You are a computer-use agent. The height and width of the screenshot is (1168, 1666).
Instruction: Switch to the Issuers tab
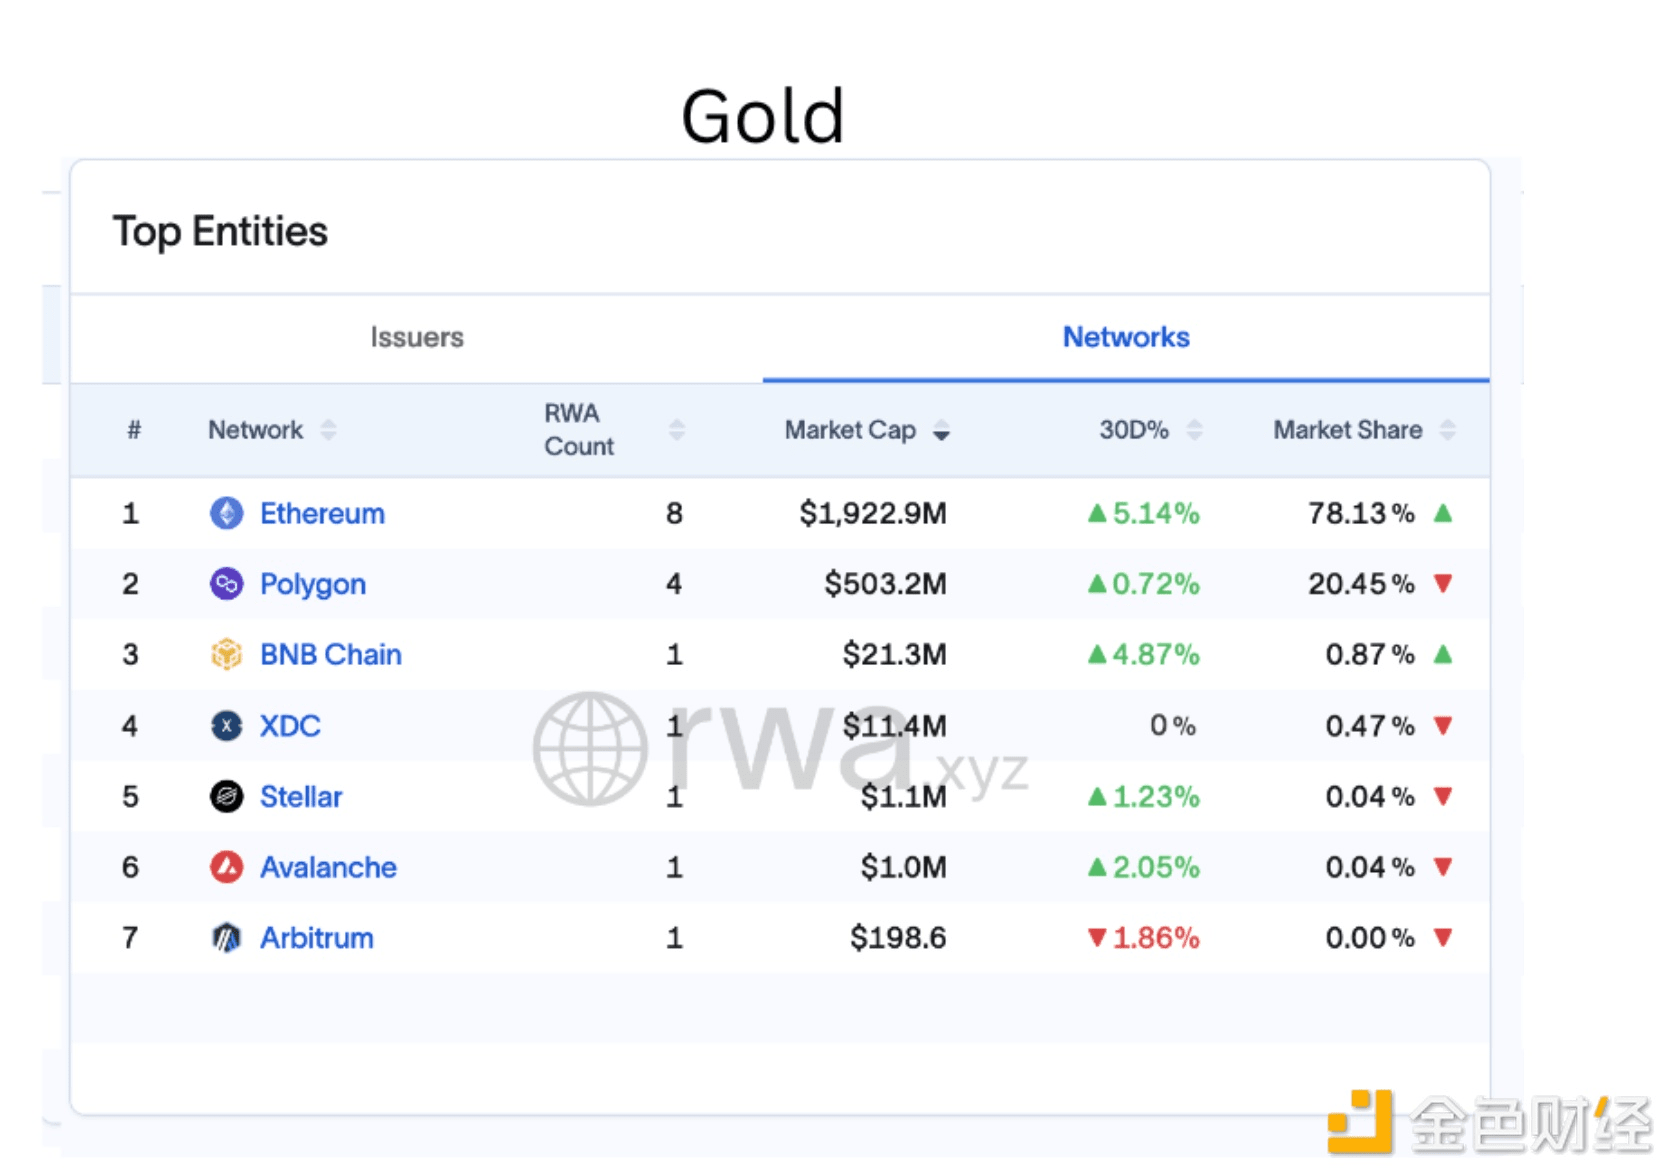pos(417,337)
